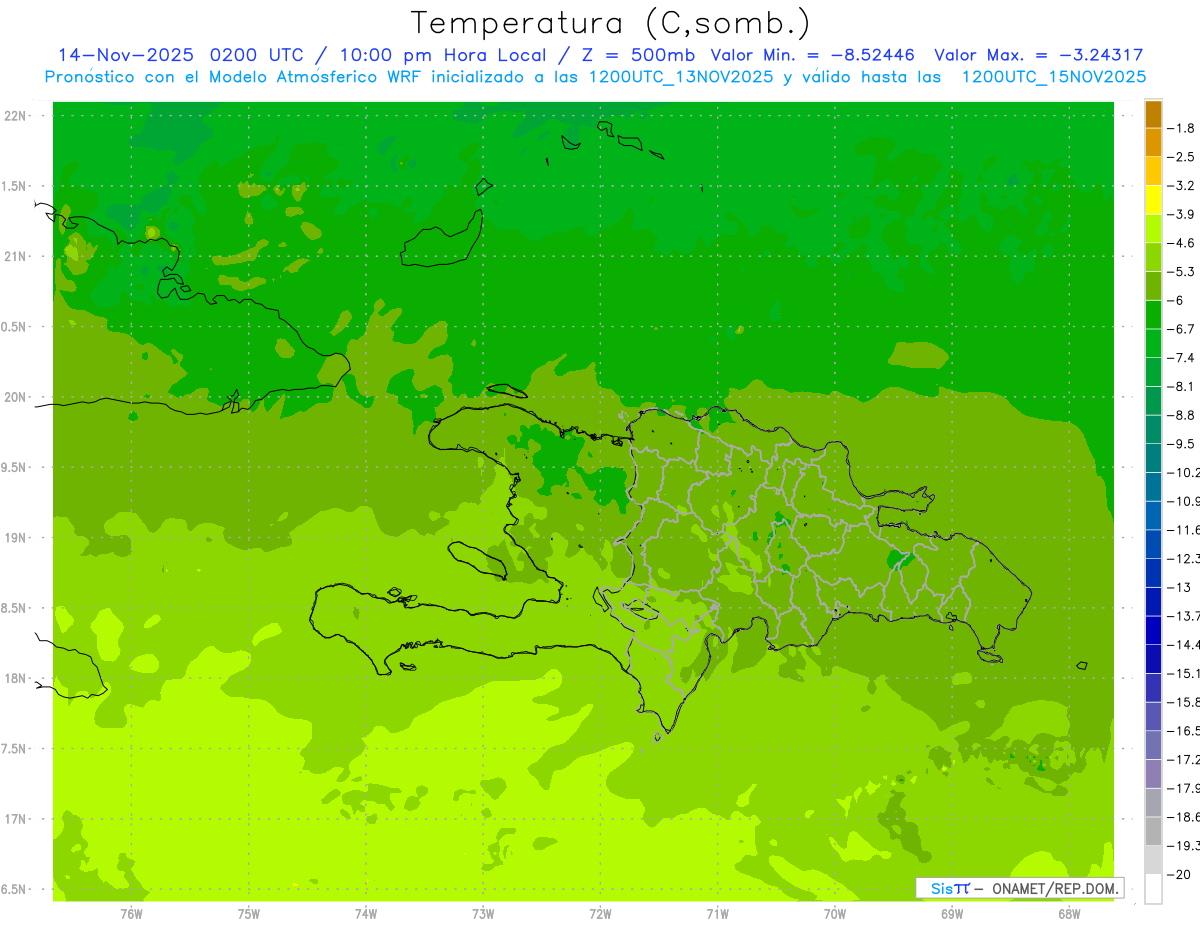Click the "-13" colorbar value

click(1179, 587)
